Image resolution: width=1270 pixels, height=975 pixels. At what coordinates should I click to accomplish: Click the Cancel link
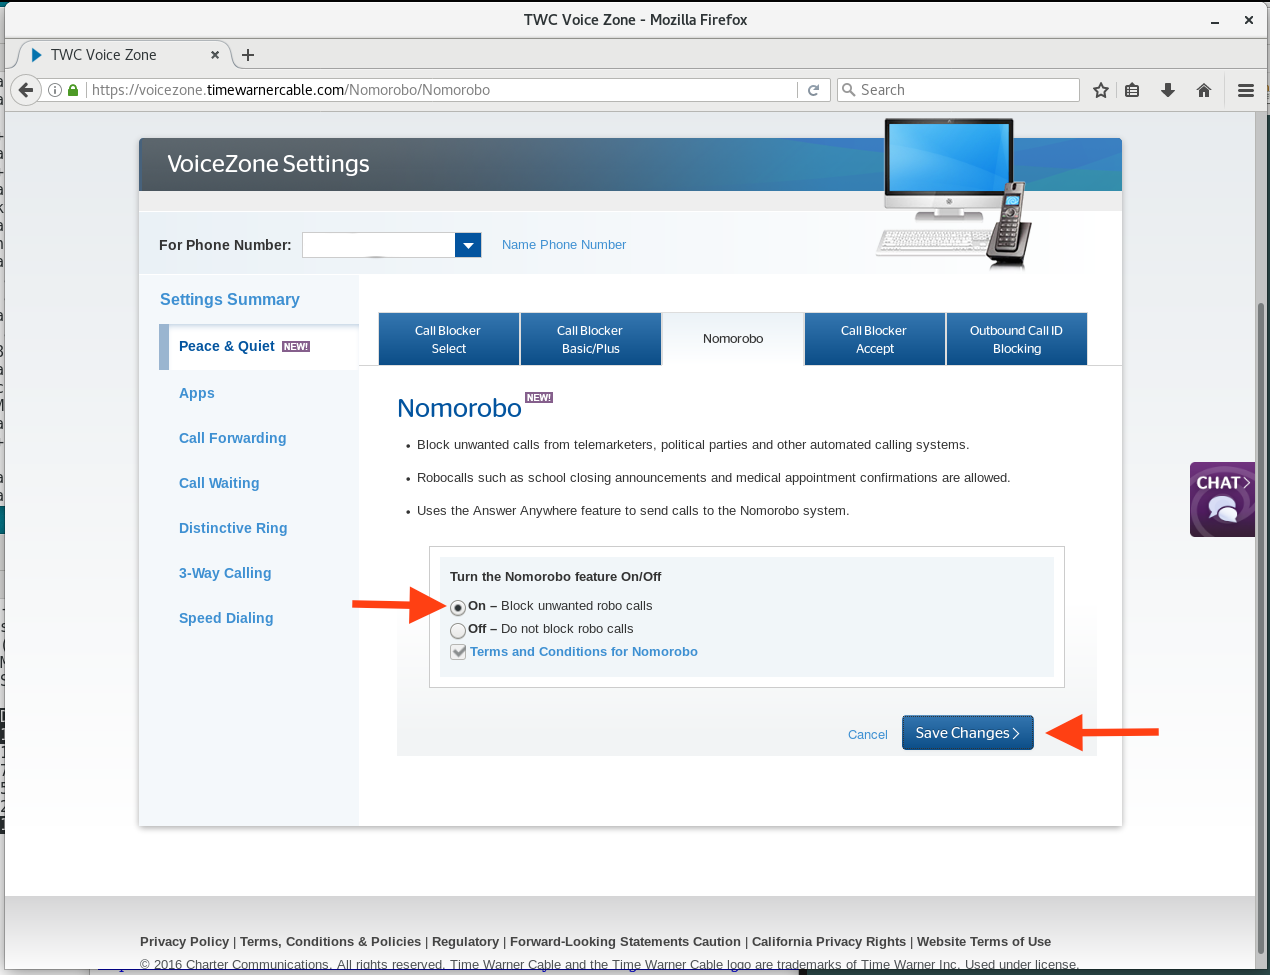pos(867,735)
